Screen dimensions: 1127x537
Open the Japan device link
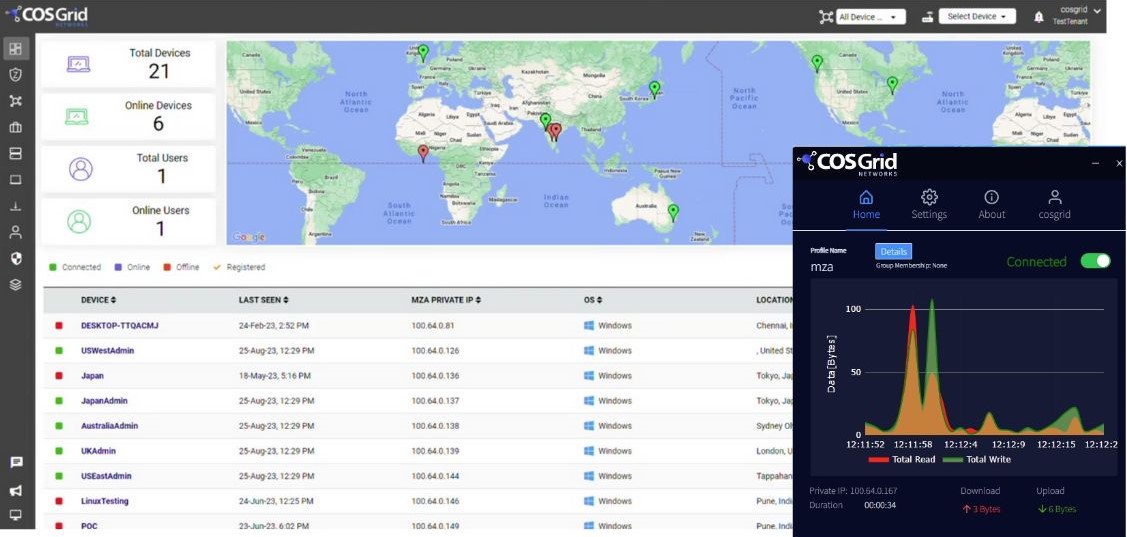tap(92, 376)
